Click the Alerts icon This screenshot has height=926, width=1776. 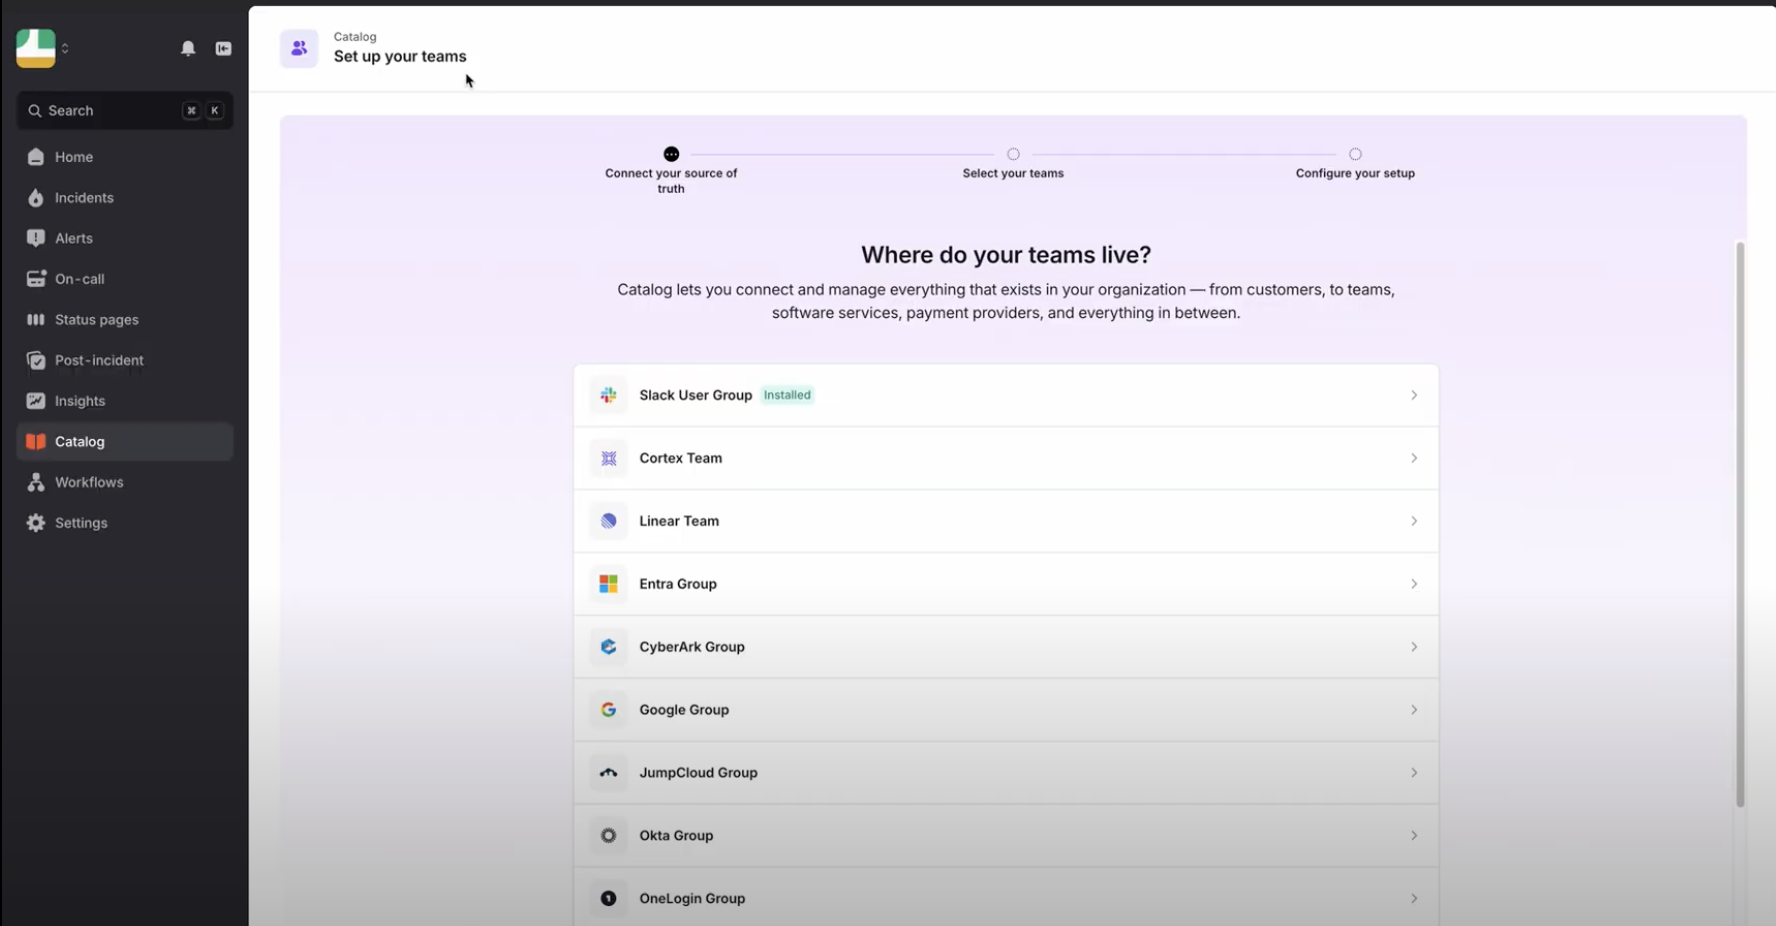click(x=36, y=238)
